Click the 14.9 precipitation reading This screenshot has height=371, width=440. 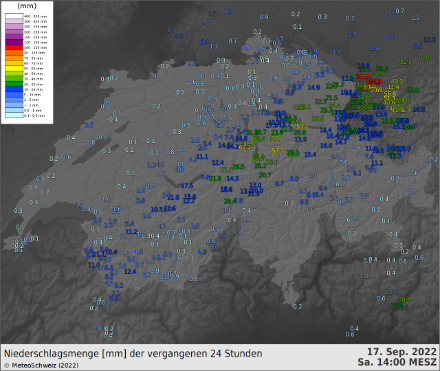pyautogui.click(x=314, y=87)
